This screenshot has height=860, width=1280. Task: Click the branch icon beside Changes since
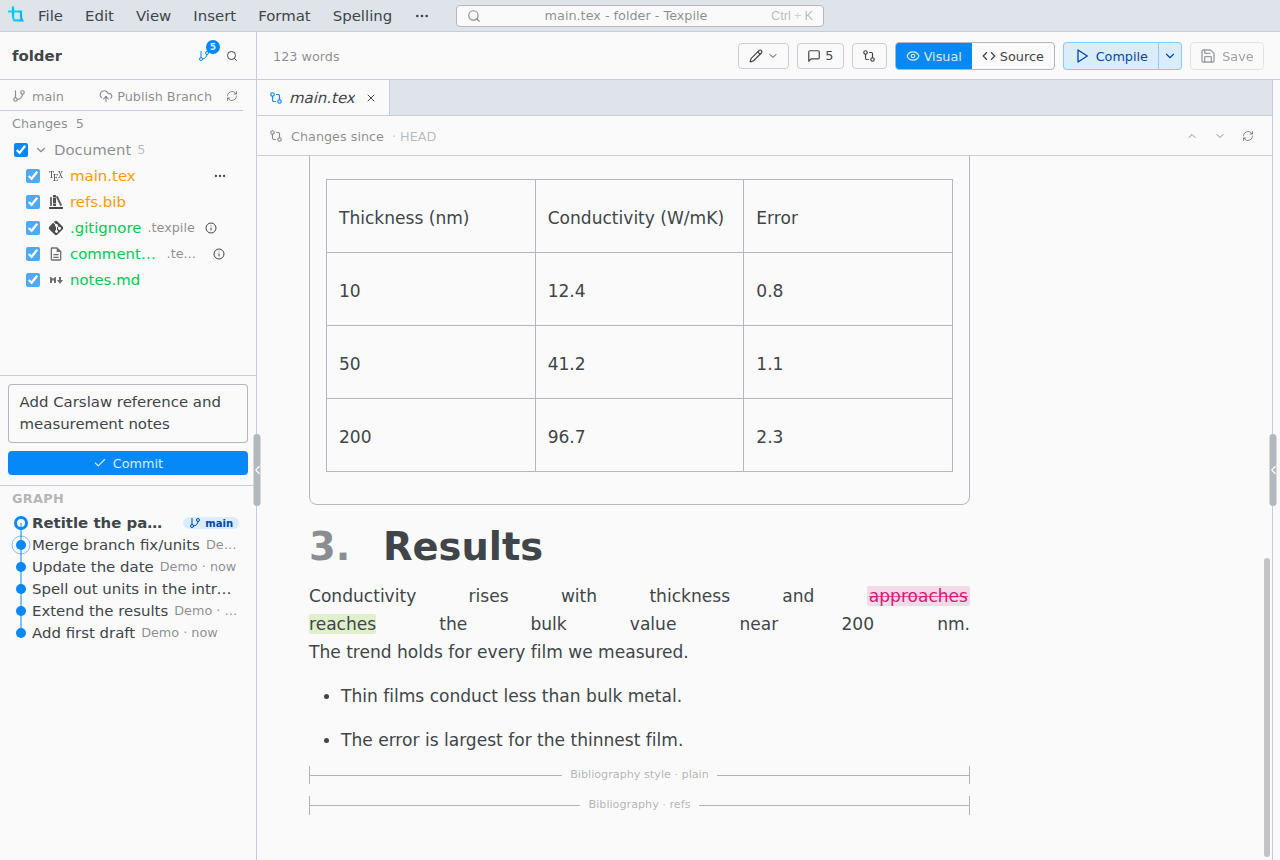(277, 136)
